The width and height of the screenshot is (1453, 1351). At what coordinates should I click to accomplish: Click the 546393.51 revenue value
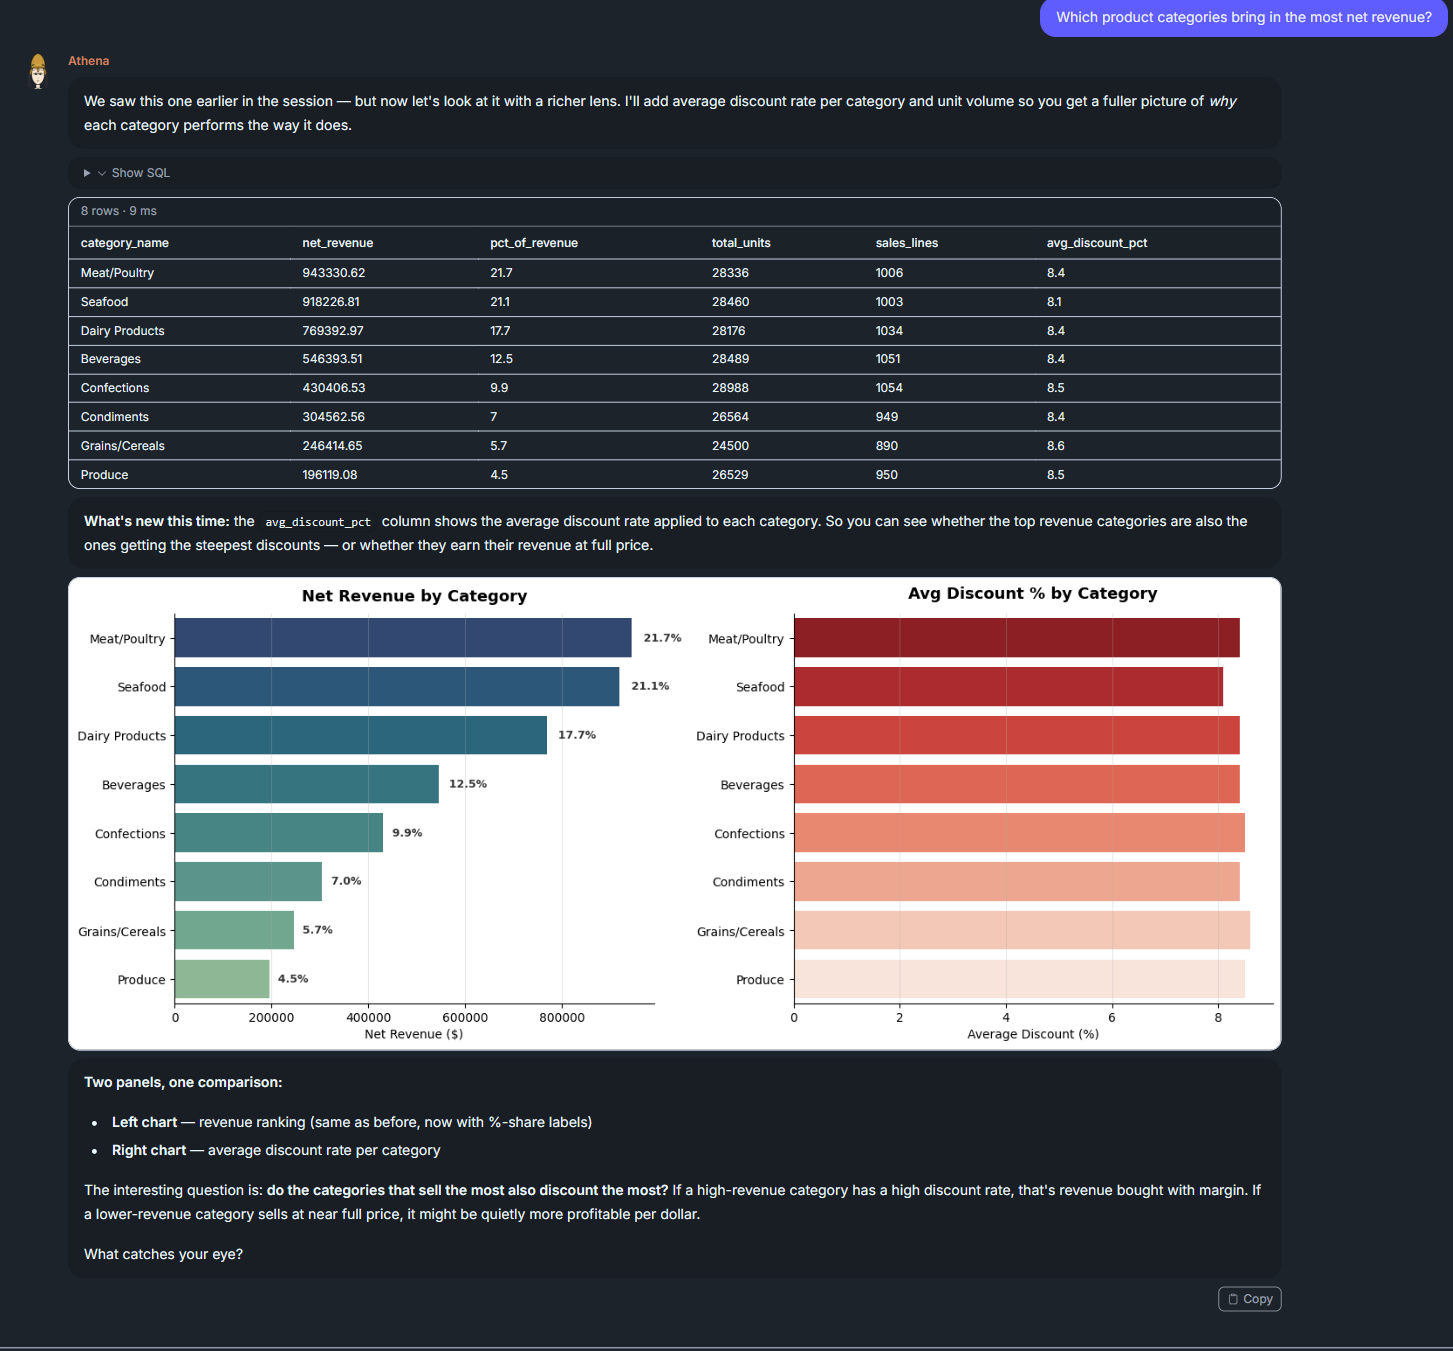333,359
